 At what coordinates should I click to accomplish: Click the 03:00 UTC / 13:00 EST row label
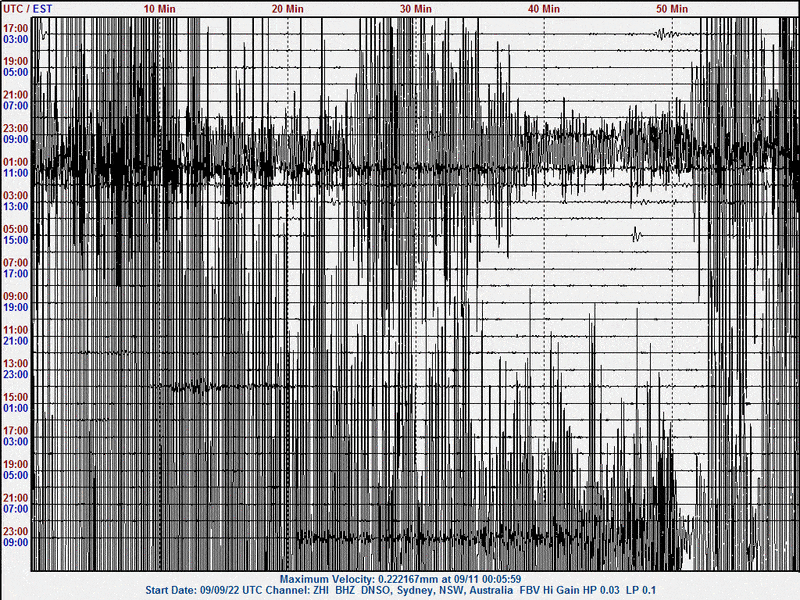coord(16,201)
